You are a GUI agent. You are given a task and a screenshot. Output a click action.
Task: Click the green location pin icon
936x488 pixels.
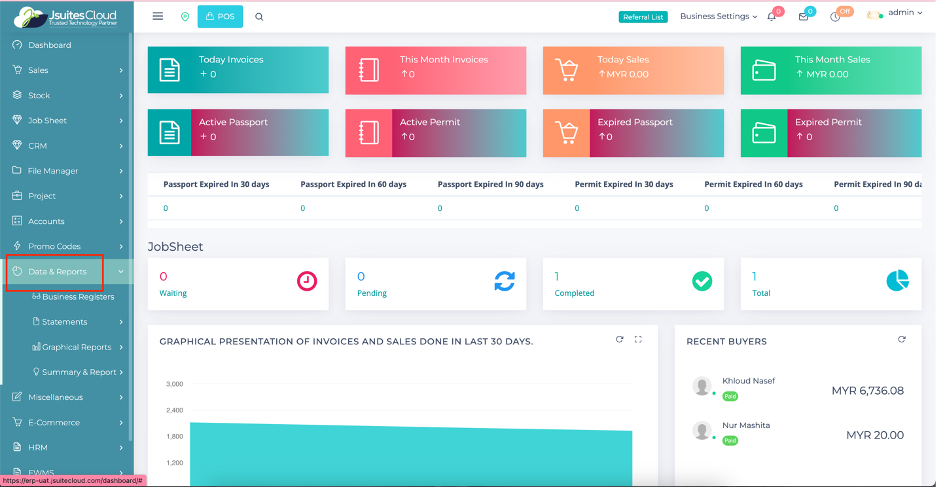(184, 17)
